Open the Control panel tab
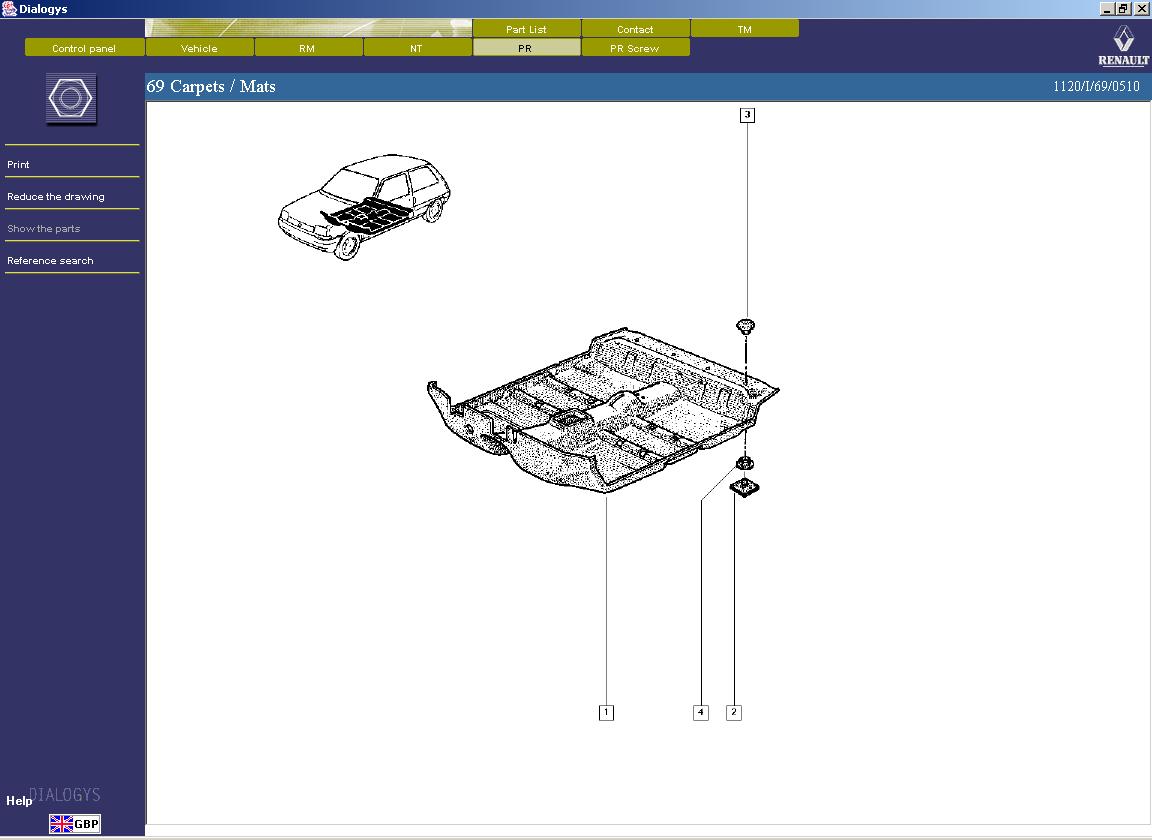The height and width of the screenshot is (840, 1152). pyautogui.click(x=84, y=48)
